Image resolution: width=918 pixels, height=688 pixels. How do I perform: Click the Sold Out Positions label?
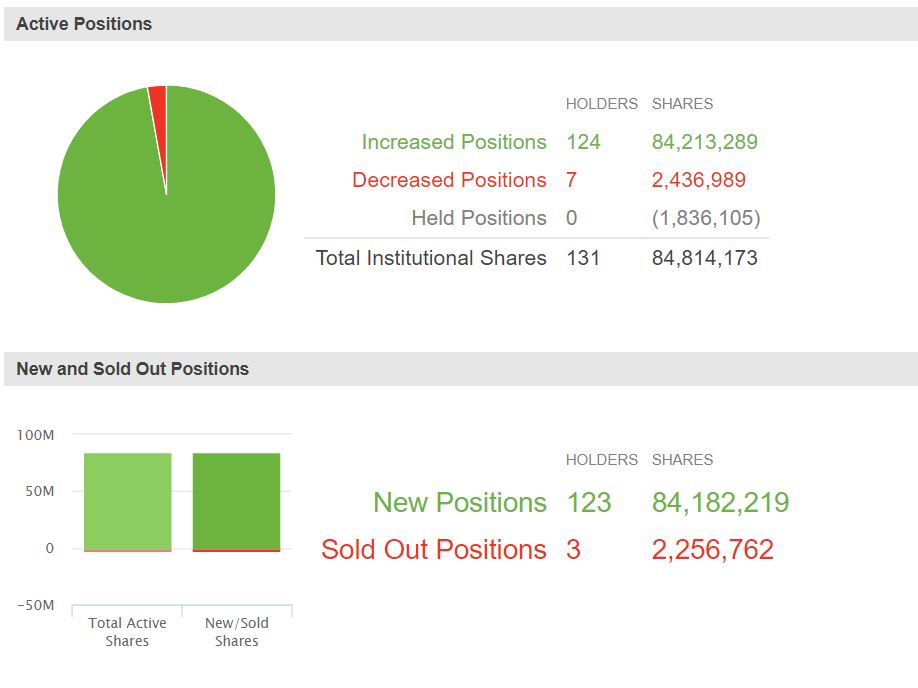[x=434, y=549]
